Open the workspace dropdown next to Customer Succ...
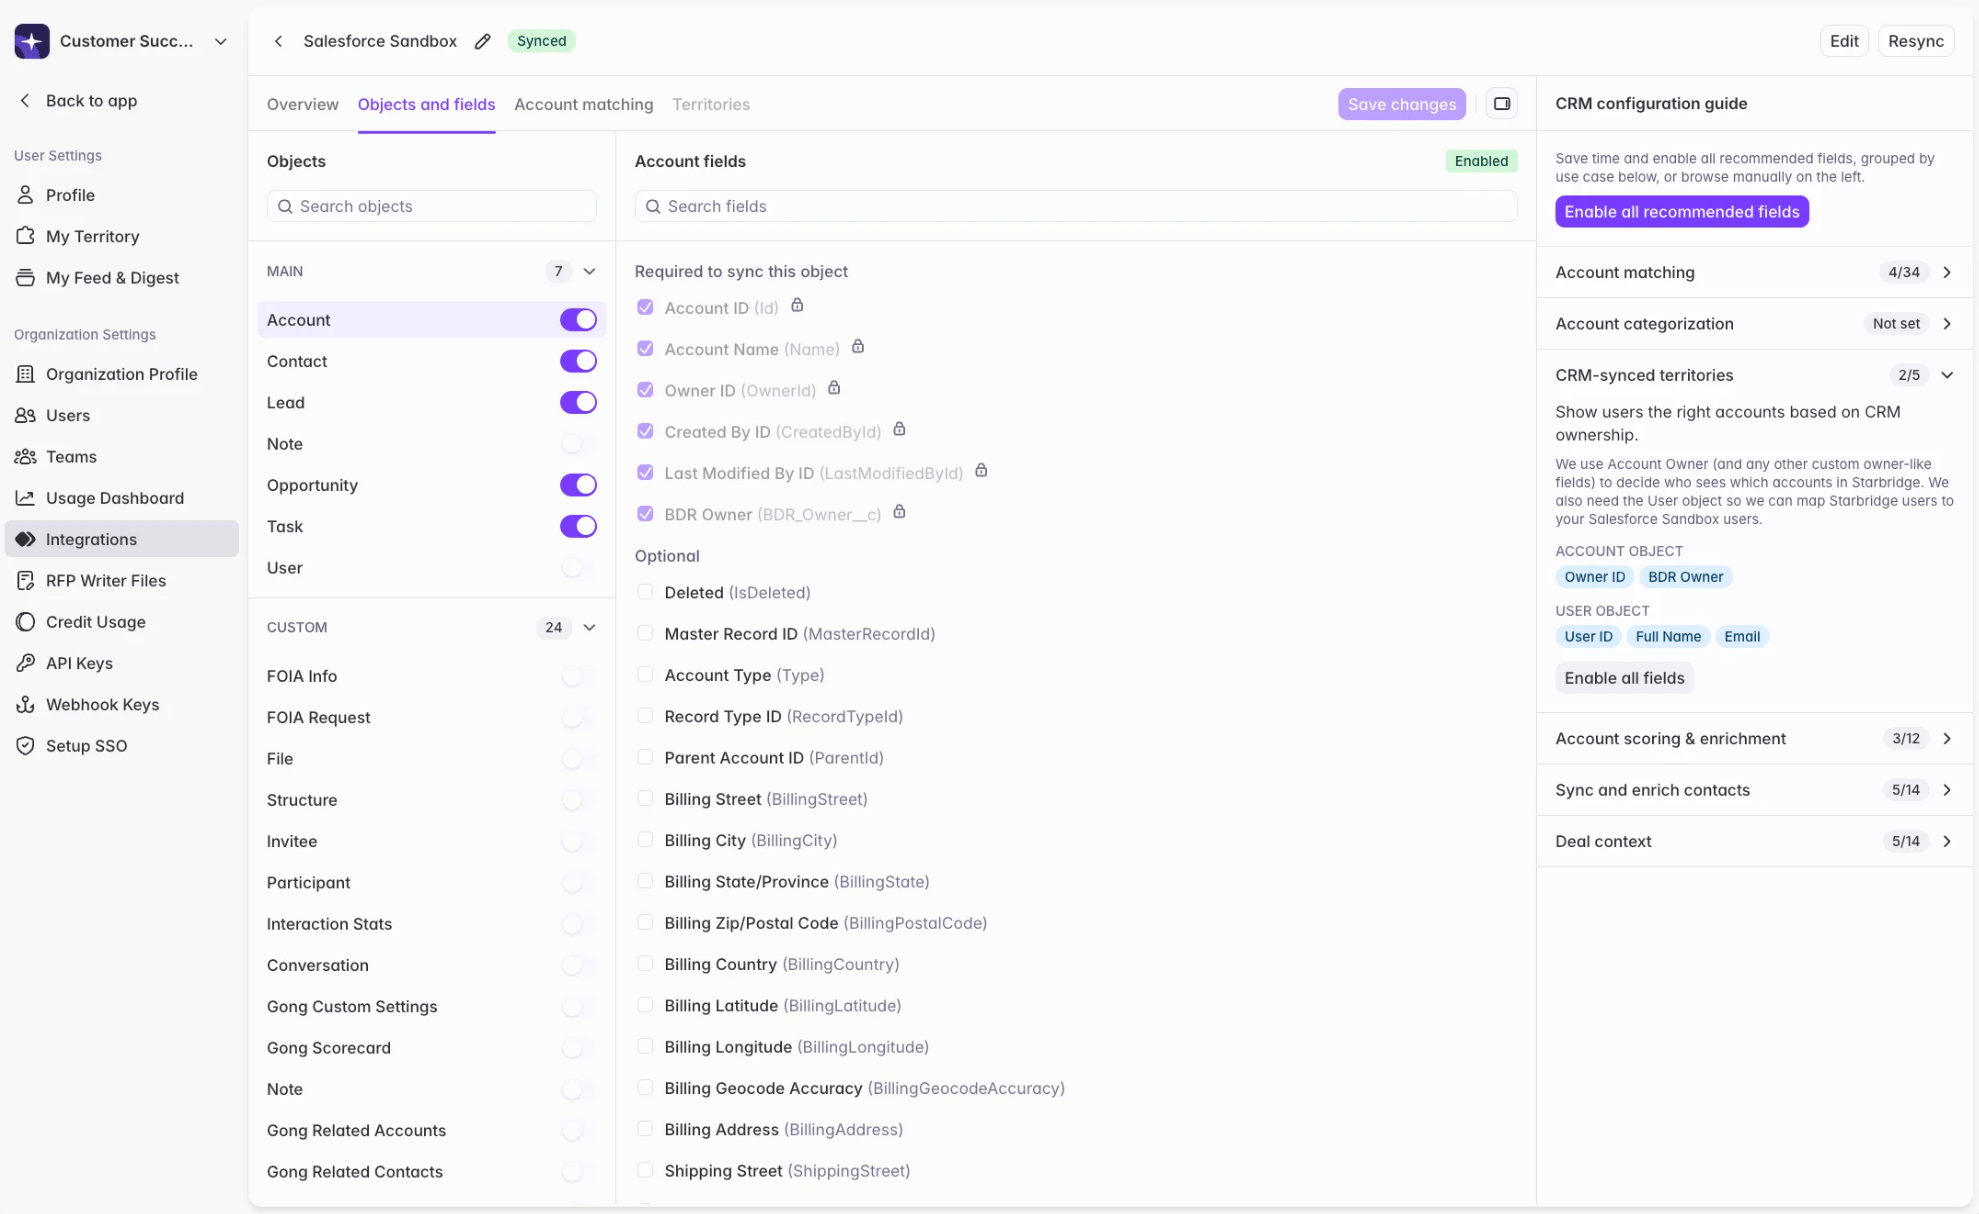This screenshot has height=1214, width=1979. pyautogui.click(x=221, y=41)
